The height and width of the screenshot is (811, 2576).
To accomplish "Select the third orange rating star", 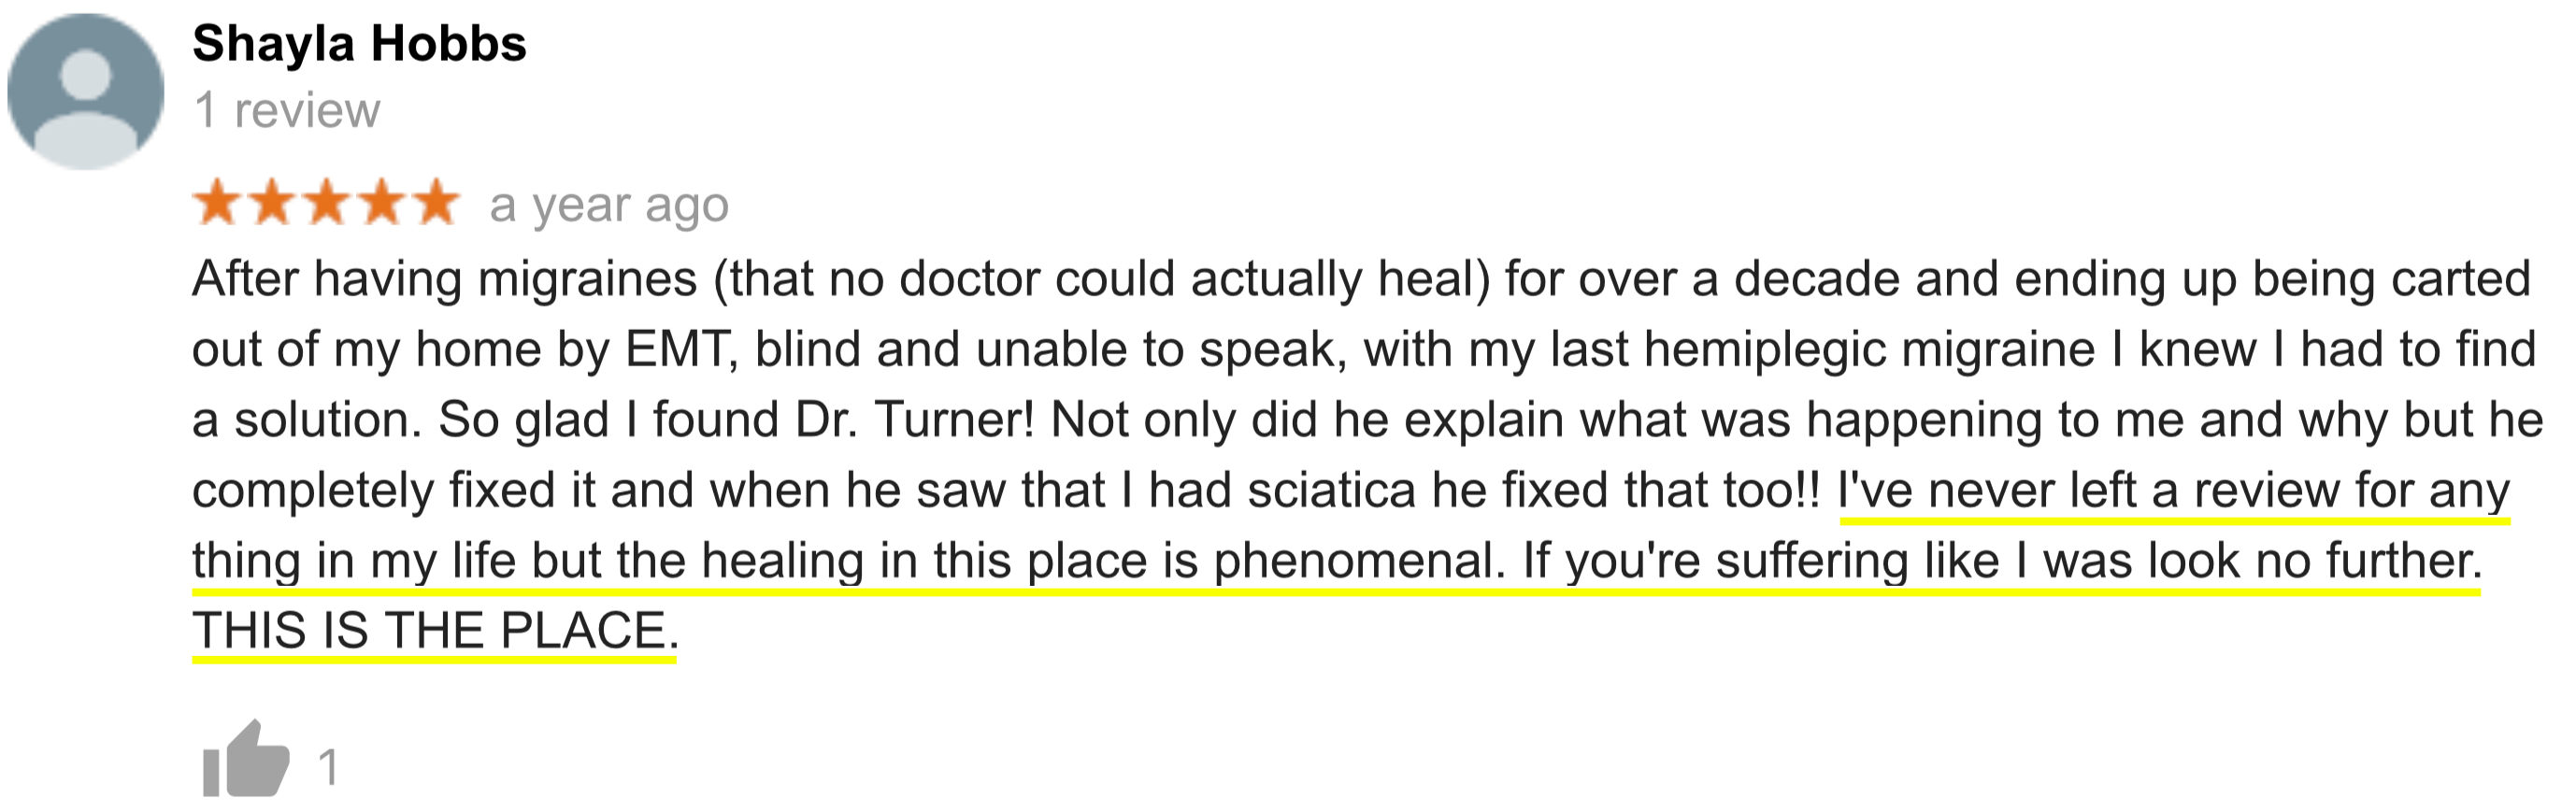I will pyautogui.click(x=326, y=203).
